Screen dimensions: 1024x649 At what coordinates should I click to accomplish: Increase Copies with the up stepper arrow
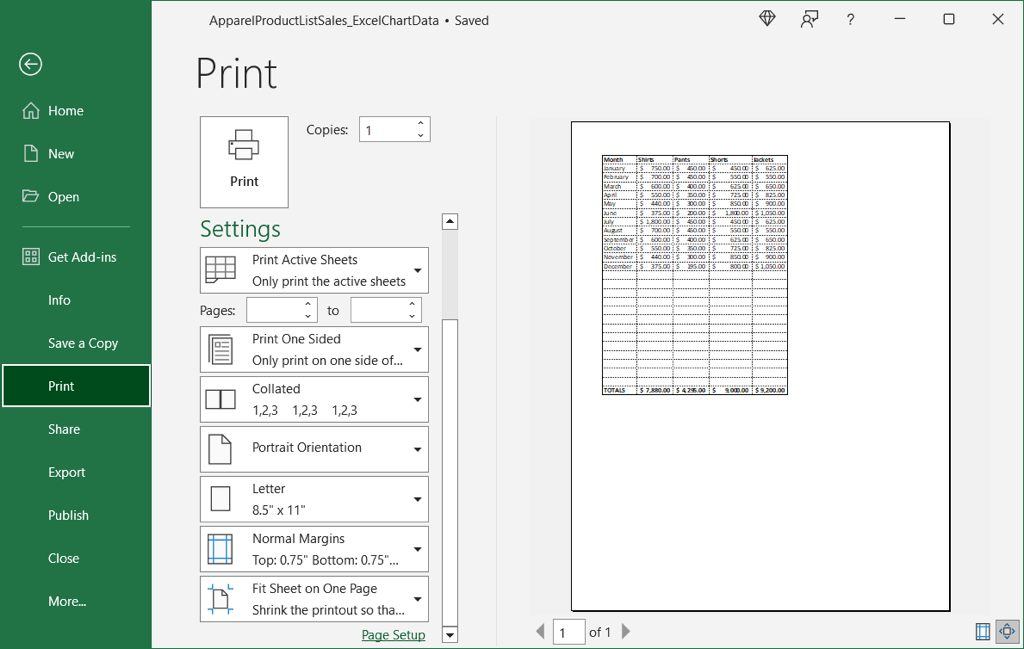point(421,123)
